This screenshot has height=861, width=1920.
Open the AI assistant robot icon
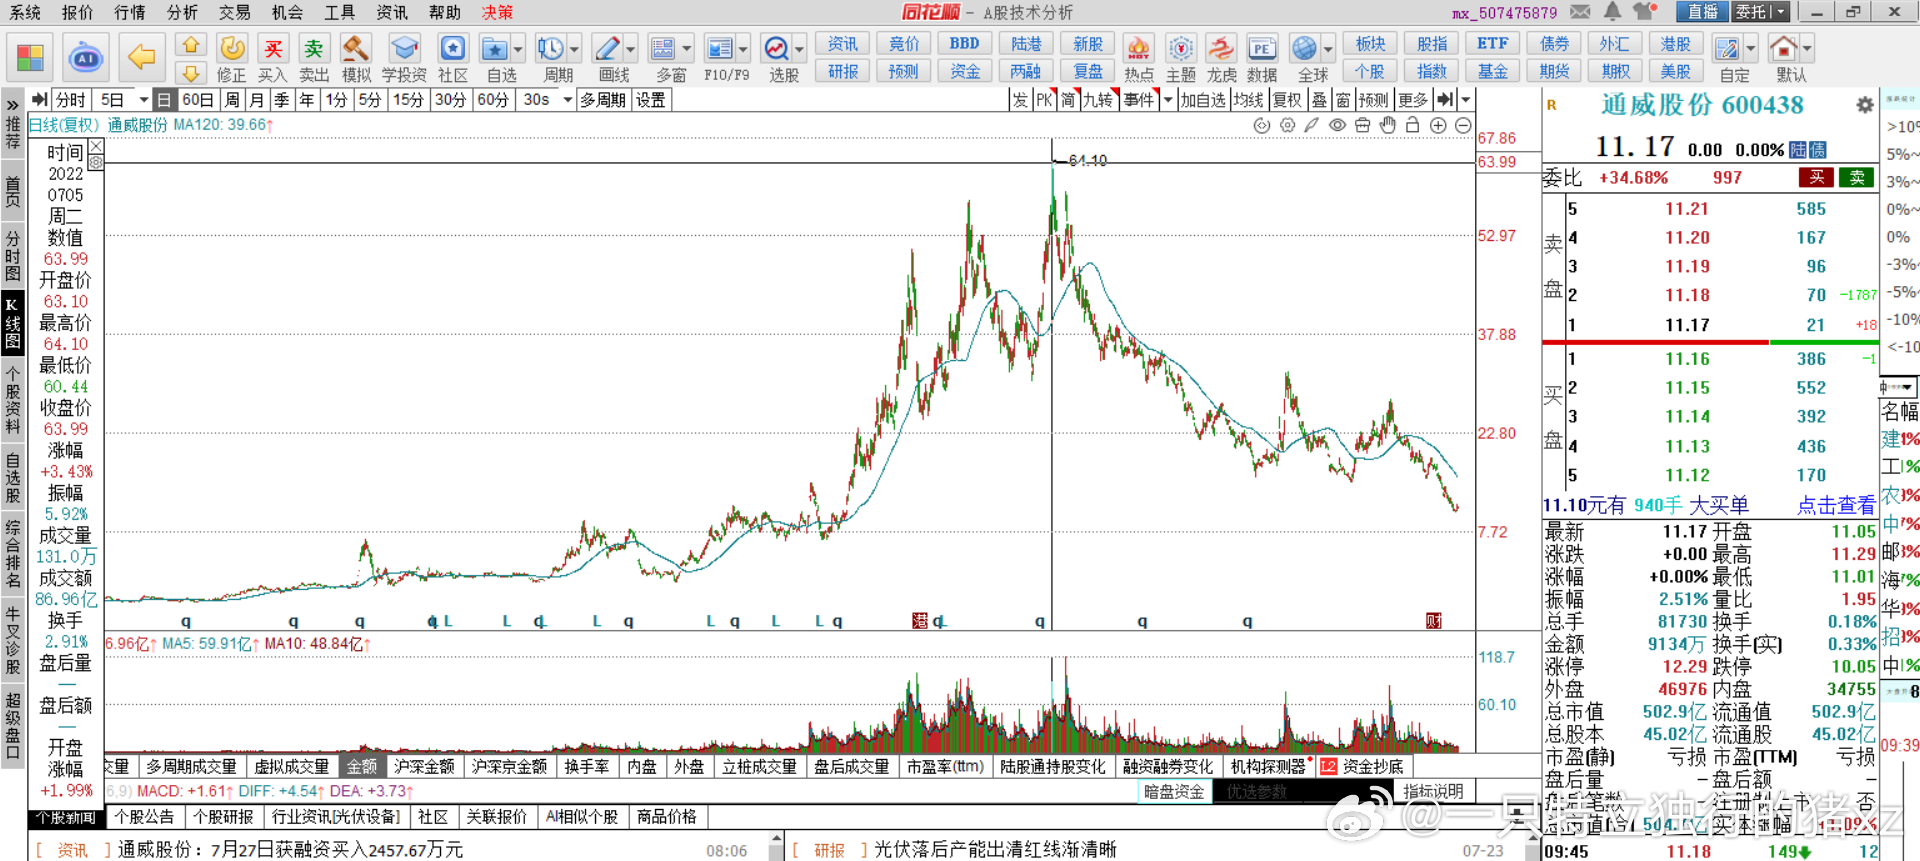86,57
